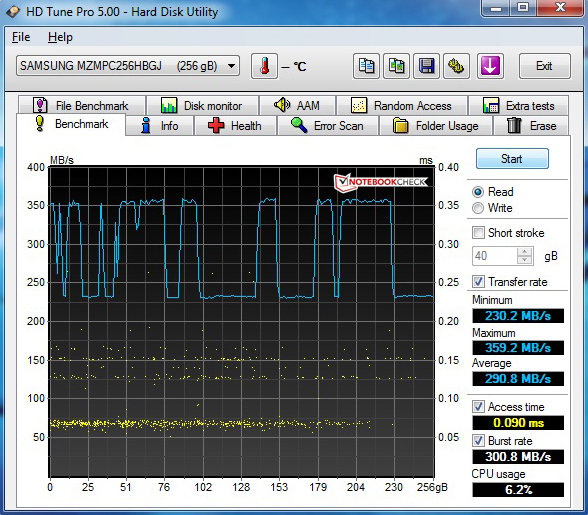Switch to the Random Access tab
This screenshot has height=515, width=588.
[402, 106]
